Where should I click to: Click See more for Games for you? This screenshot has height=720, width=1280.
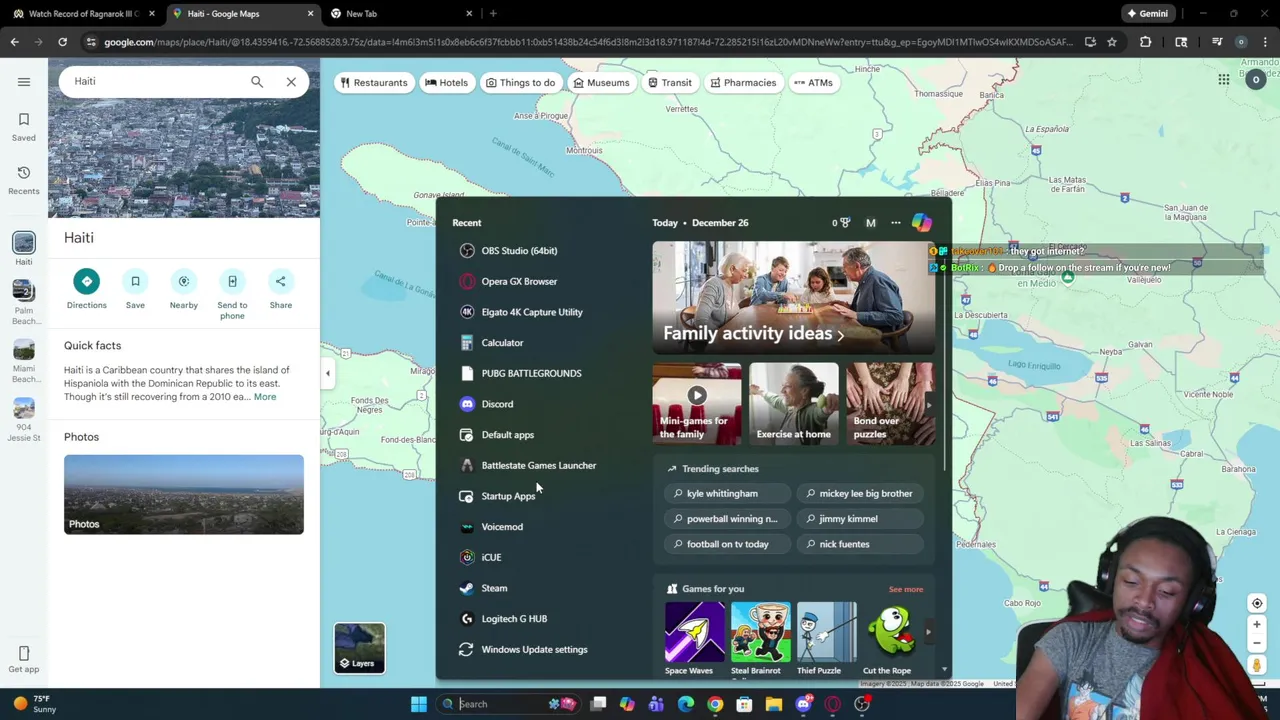pyautogui.click(x=906, y=590)
